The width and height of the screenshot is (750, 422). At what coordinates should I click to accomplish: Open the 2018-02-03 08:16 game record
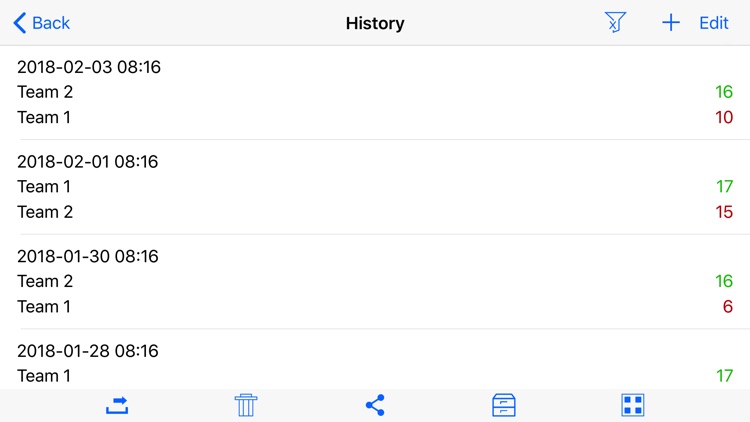point(375,92)
